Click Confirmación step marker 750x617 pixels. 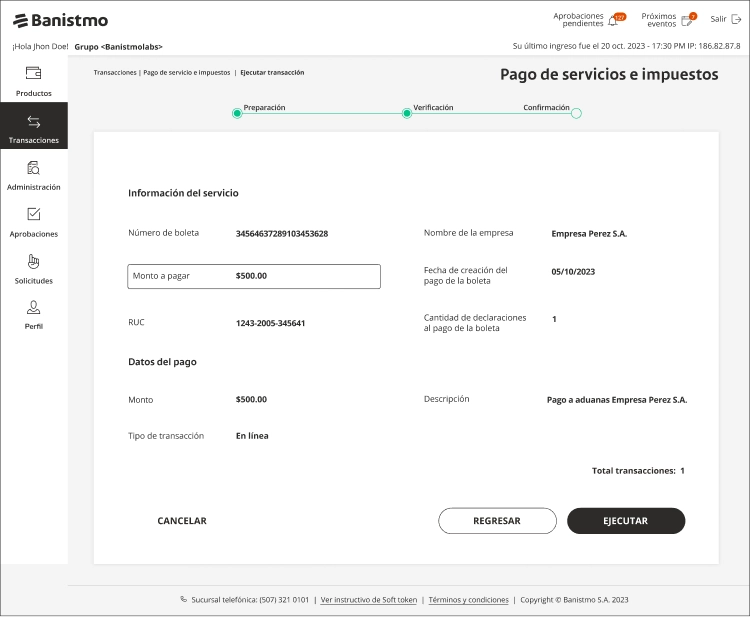[576, 113]
